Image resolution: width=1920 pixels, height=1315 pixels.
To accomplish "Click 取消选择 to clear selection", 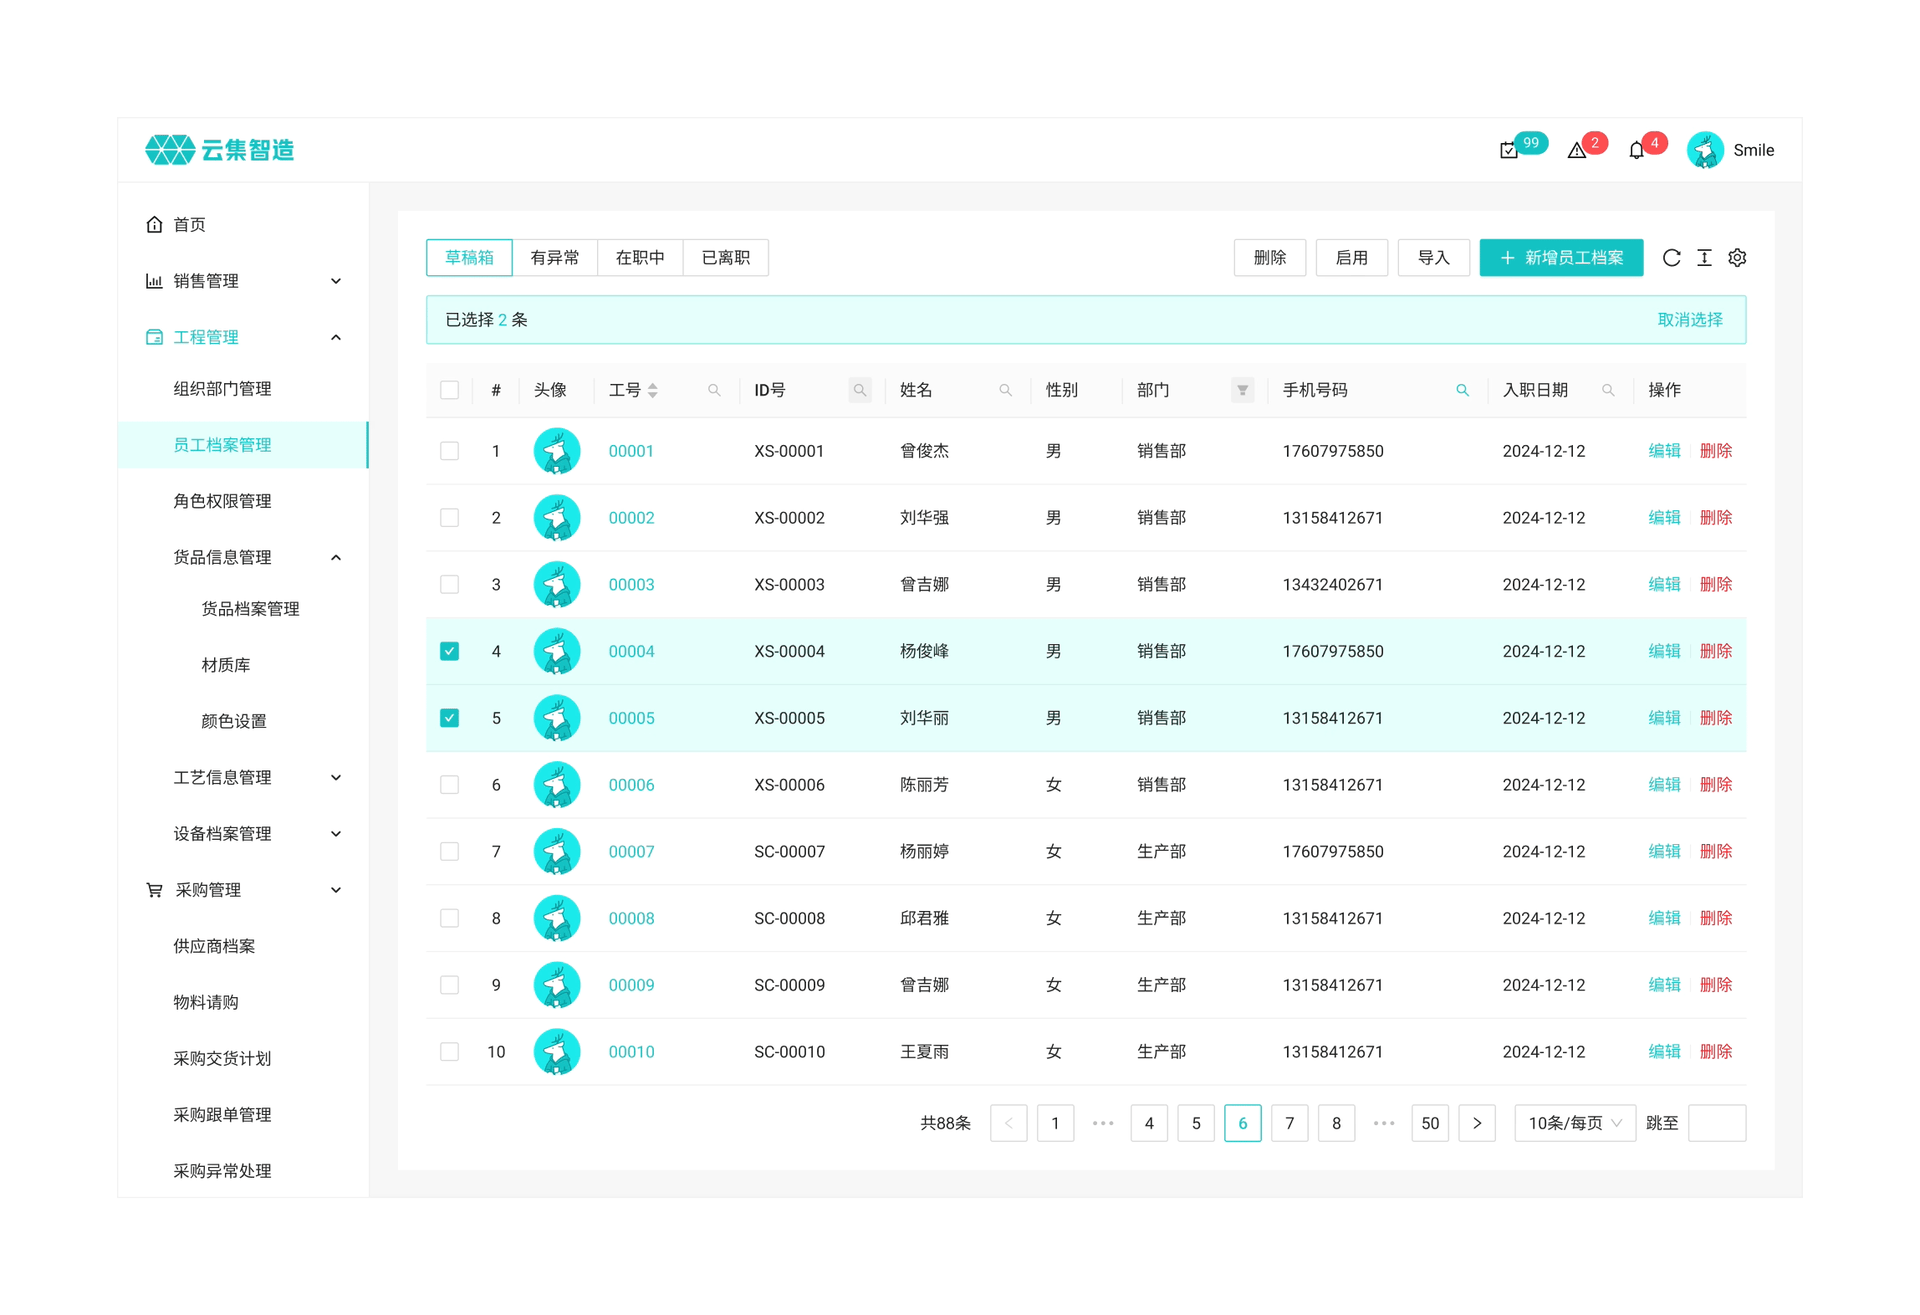I will pyautogui.click(x=1690, y=320).
